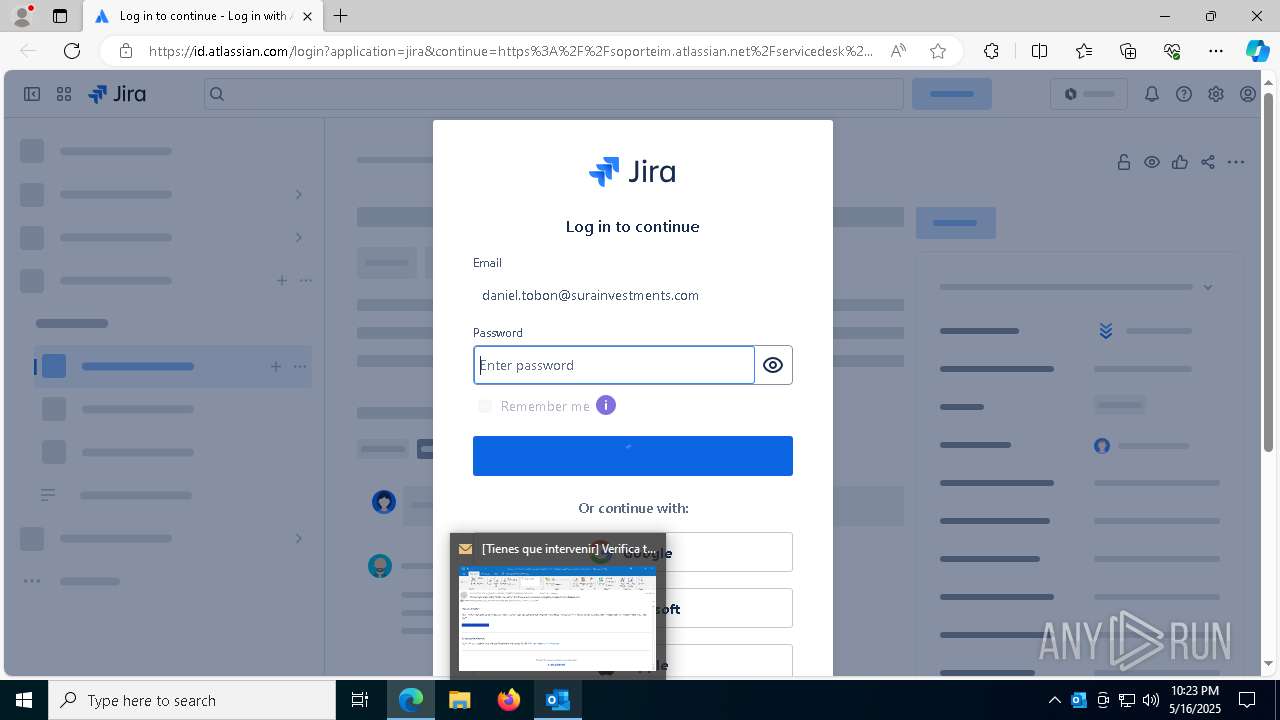Open the Windows Start menu

(x=24, y=700)
